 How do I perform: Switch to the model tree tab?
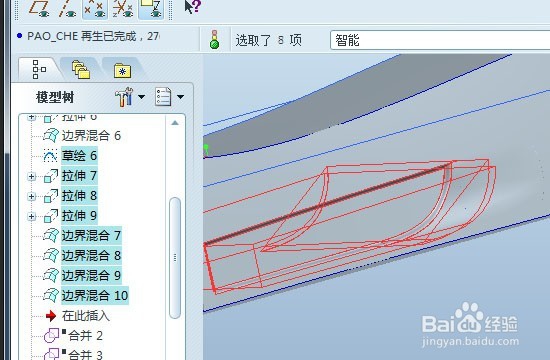pyautogui.click(x=39, y=69)
